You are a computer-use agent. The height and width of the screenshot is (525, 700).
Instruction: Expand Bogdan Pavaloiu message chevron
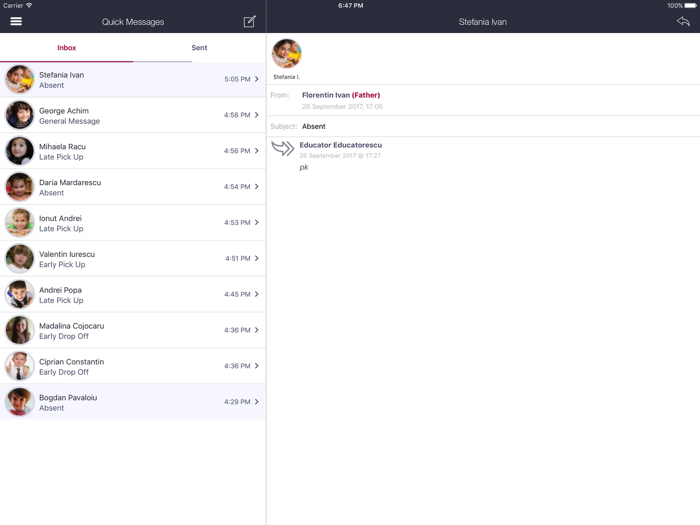(x=257, y=402)
